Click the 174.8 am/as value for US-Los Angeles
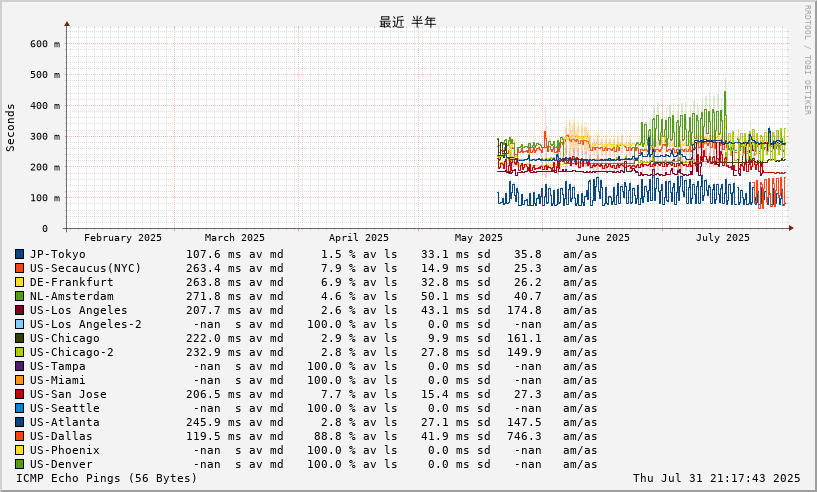The height and width of the screenshot is (492, 817). click(x=524, y=310)
